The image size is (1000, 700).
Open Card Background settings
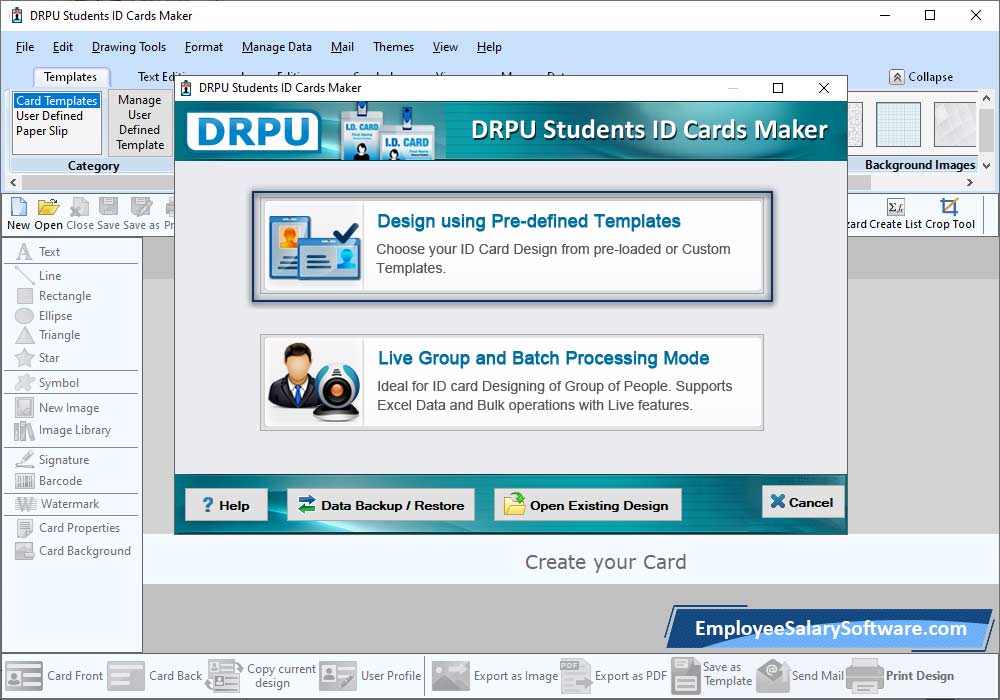coord(71,551)
